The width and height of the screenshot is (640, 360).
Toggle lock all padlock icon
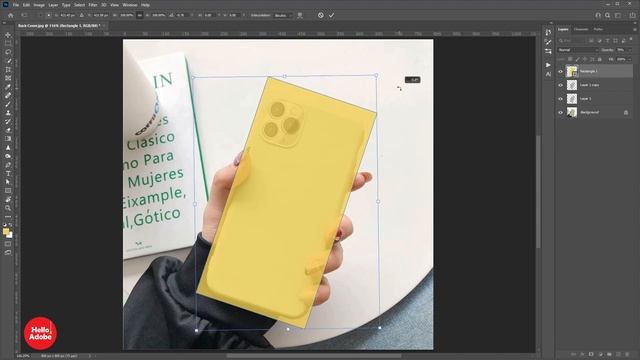[600, 59]
